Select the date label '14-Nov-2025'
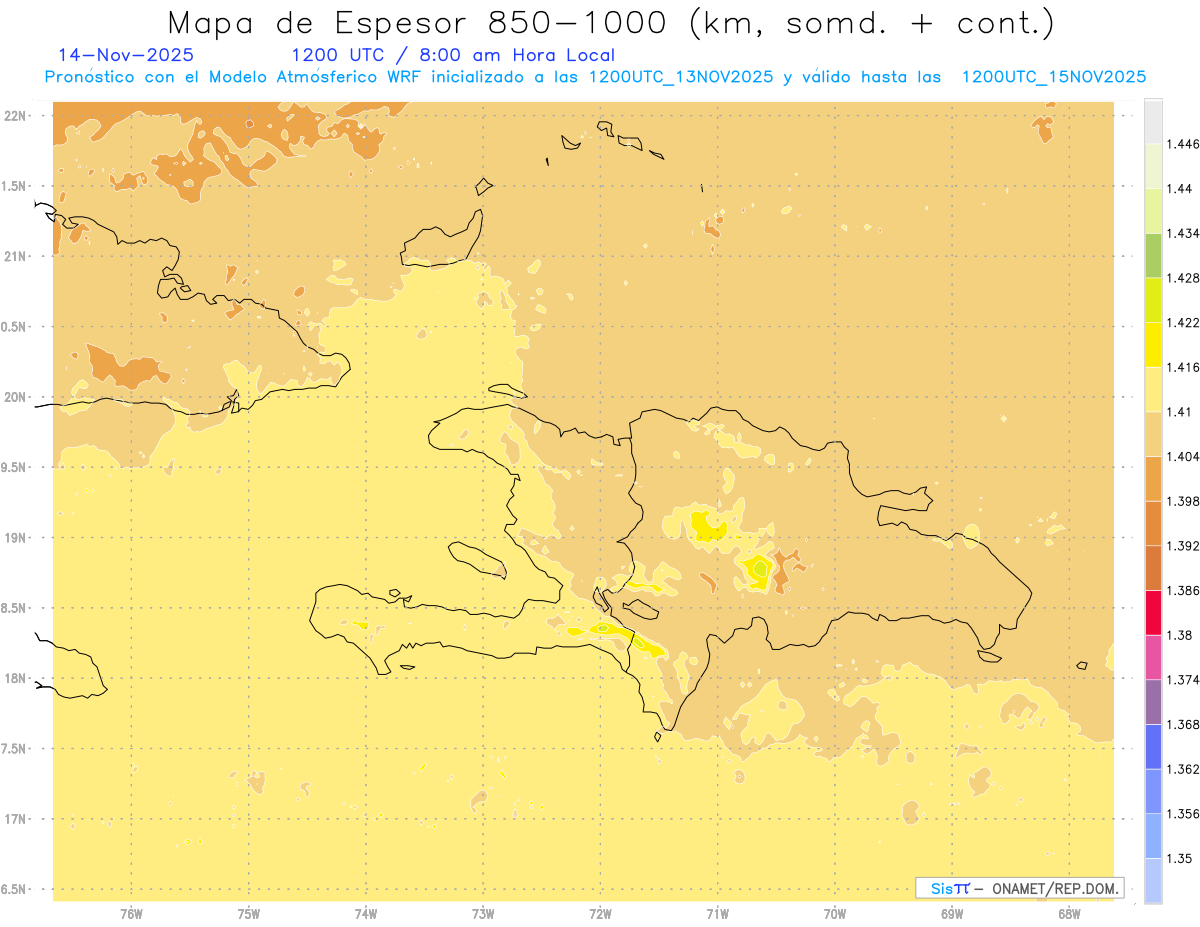The height and width of the screenshot is (927, 1200). 126,55
